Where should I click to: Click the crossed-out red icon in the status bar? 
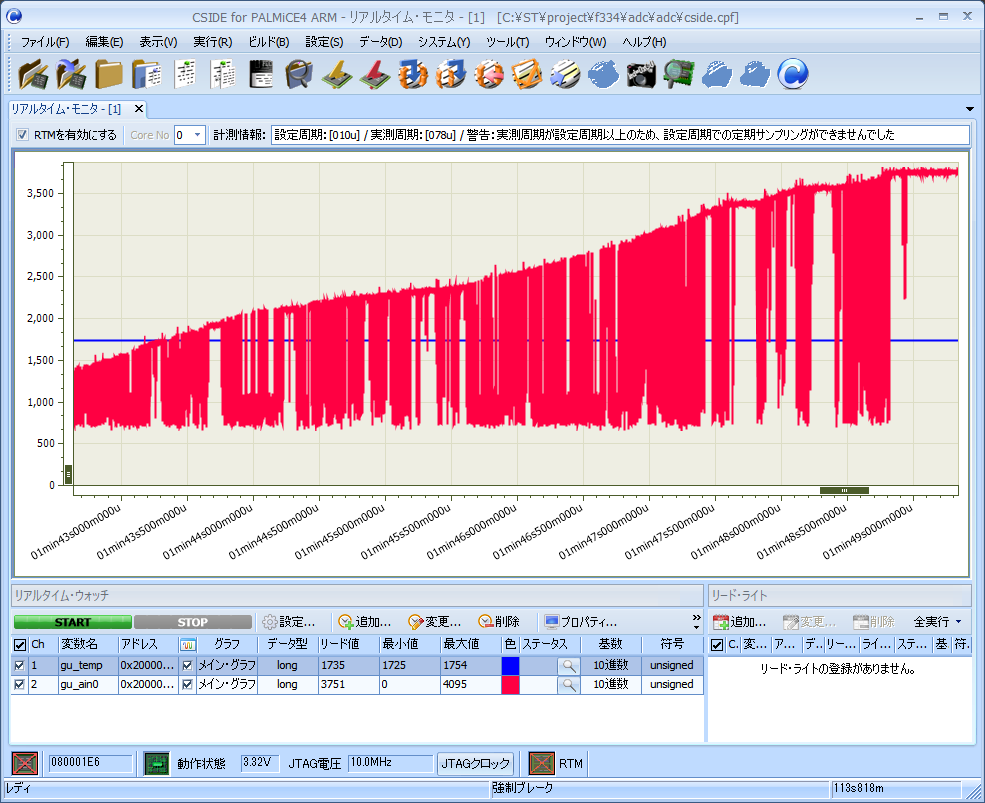pyautogui.click(x=25, y=763)
